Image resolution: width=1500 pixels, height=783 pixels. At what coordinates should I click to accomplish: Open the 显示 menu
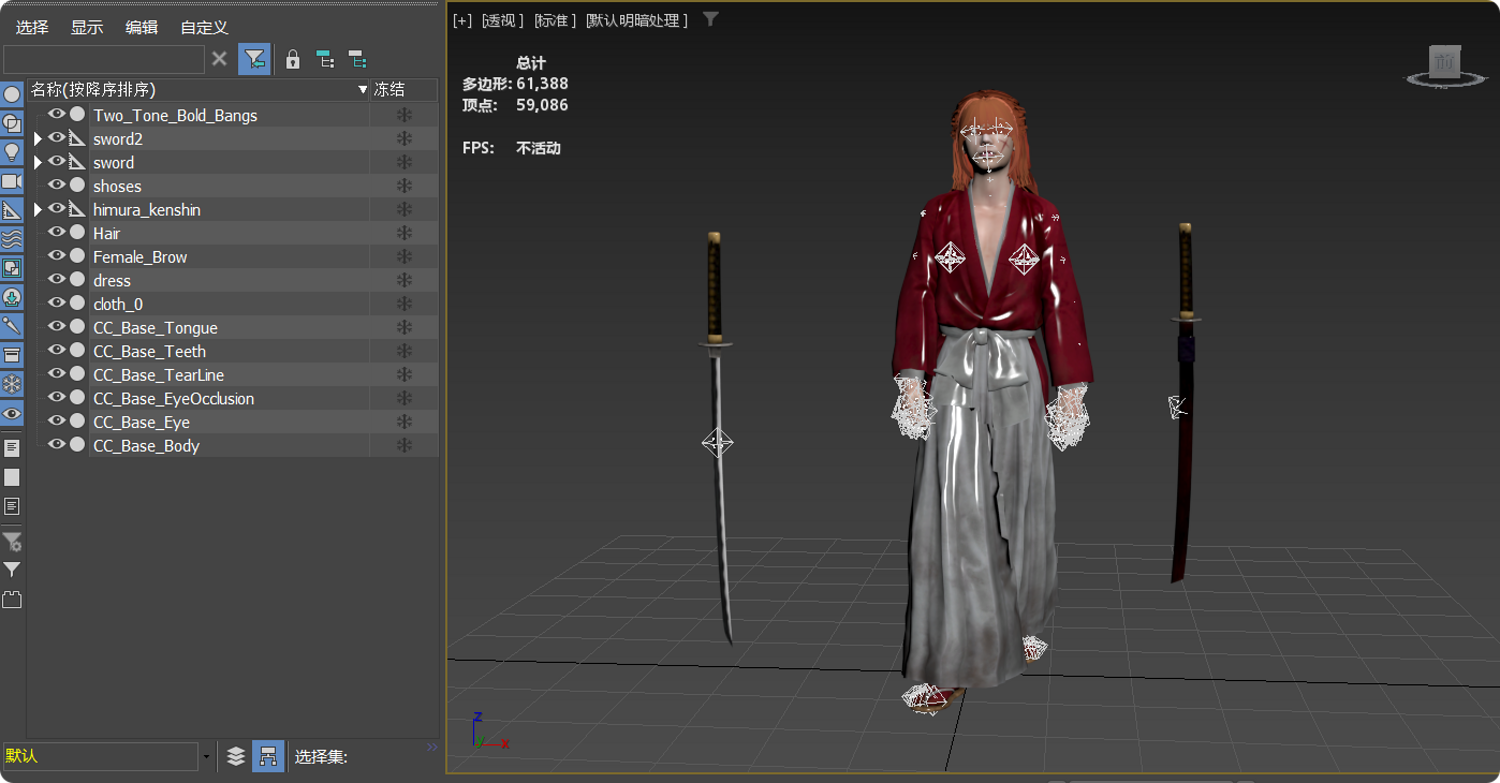click(x=87, y=27)
